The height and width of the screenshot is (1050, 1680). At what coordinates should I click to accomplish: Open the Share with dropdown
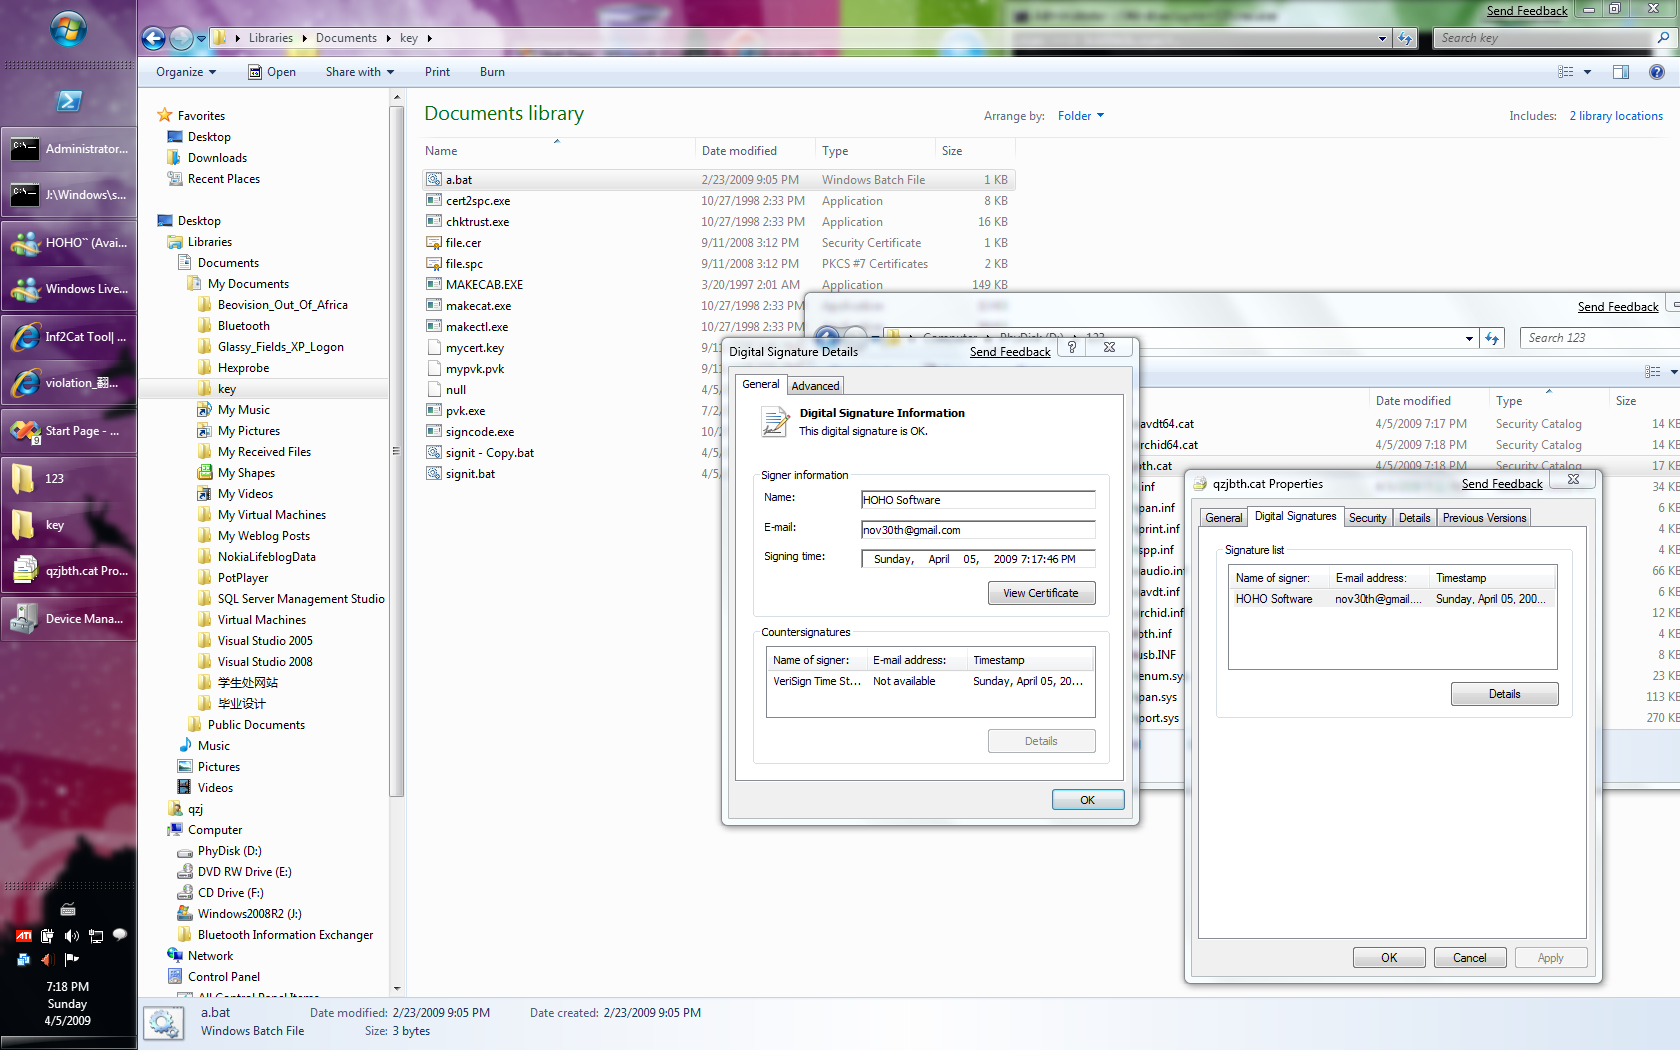pos(360,72)
